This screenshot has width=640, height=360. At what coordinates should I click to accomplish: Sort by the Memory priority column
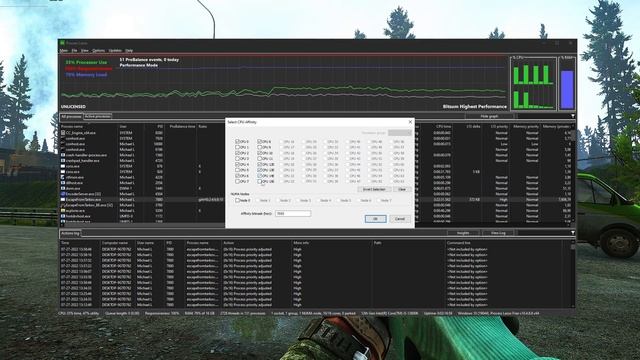[x=527, y=127]
